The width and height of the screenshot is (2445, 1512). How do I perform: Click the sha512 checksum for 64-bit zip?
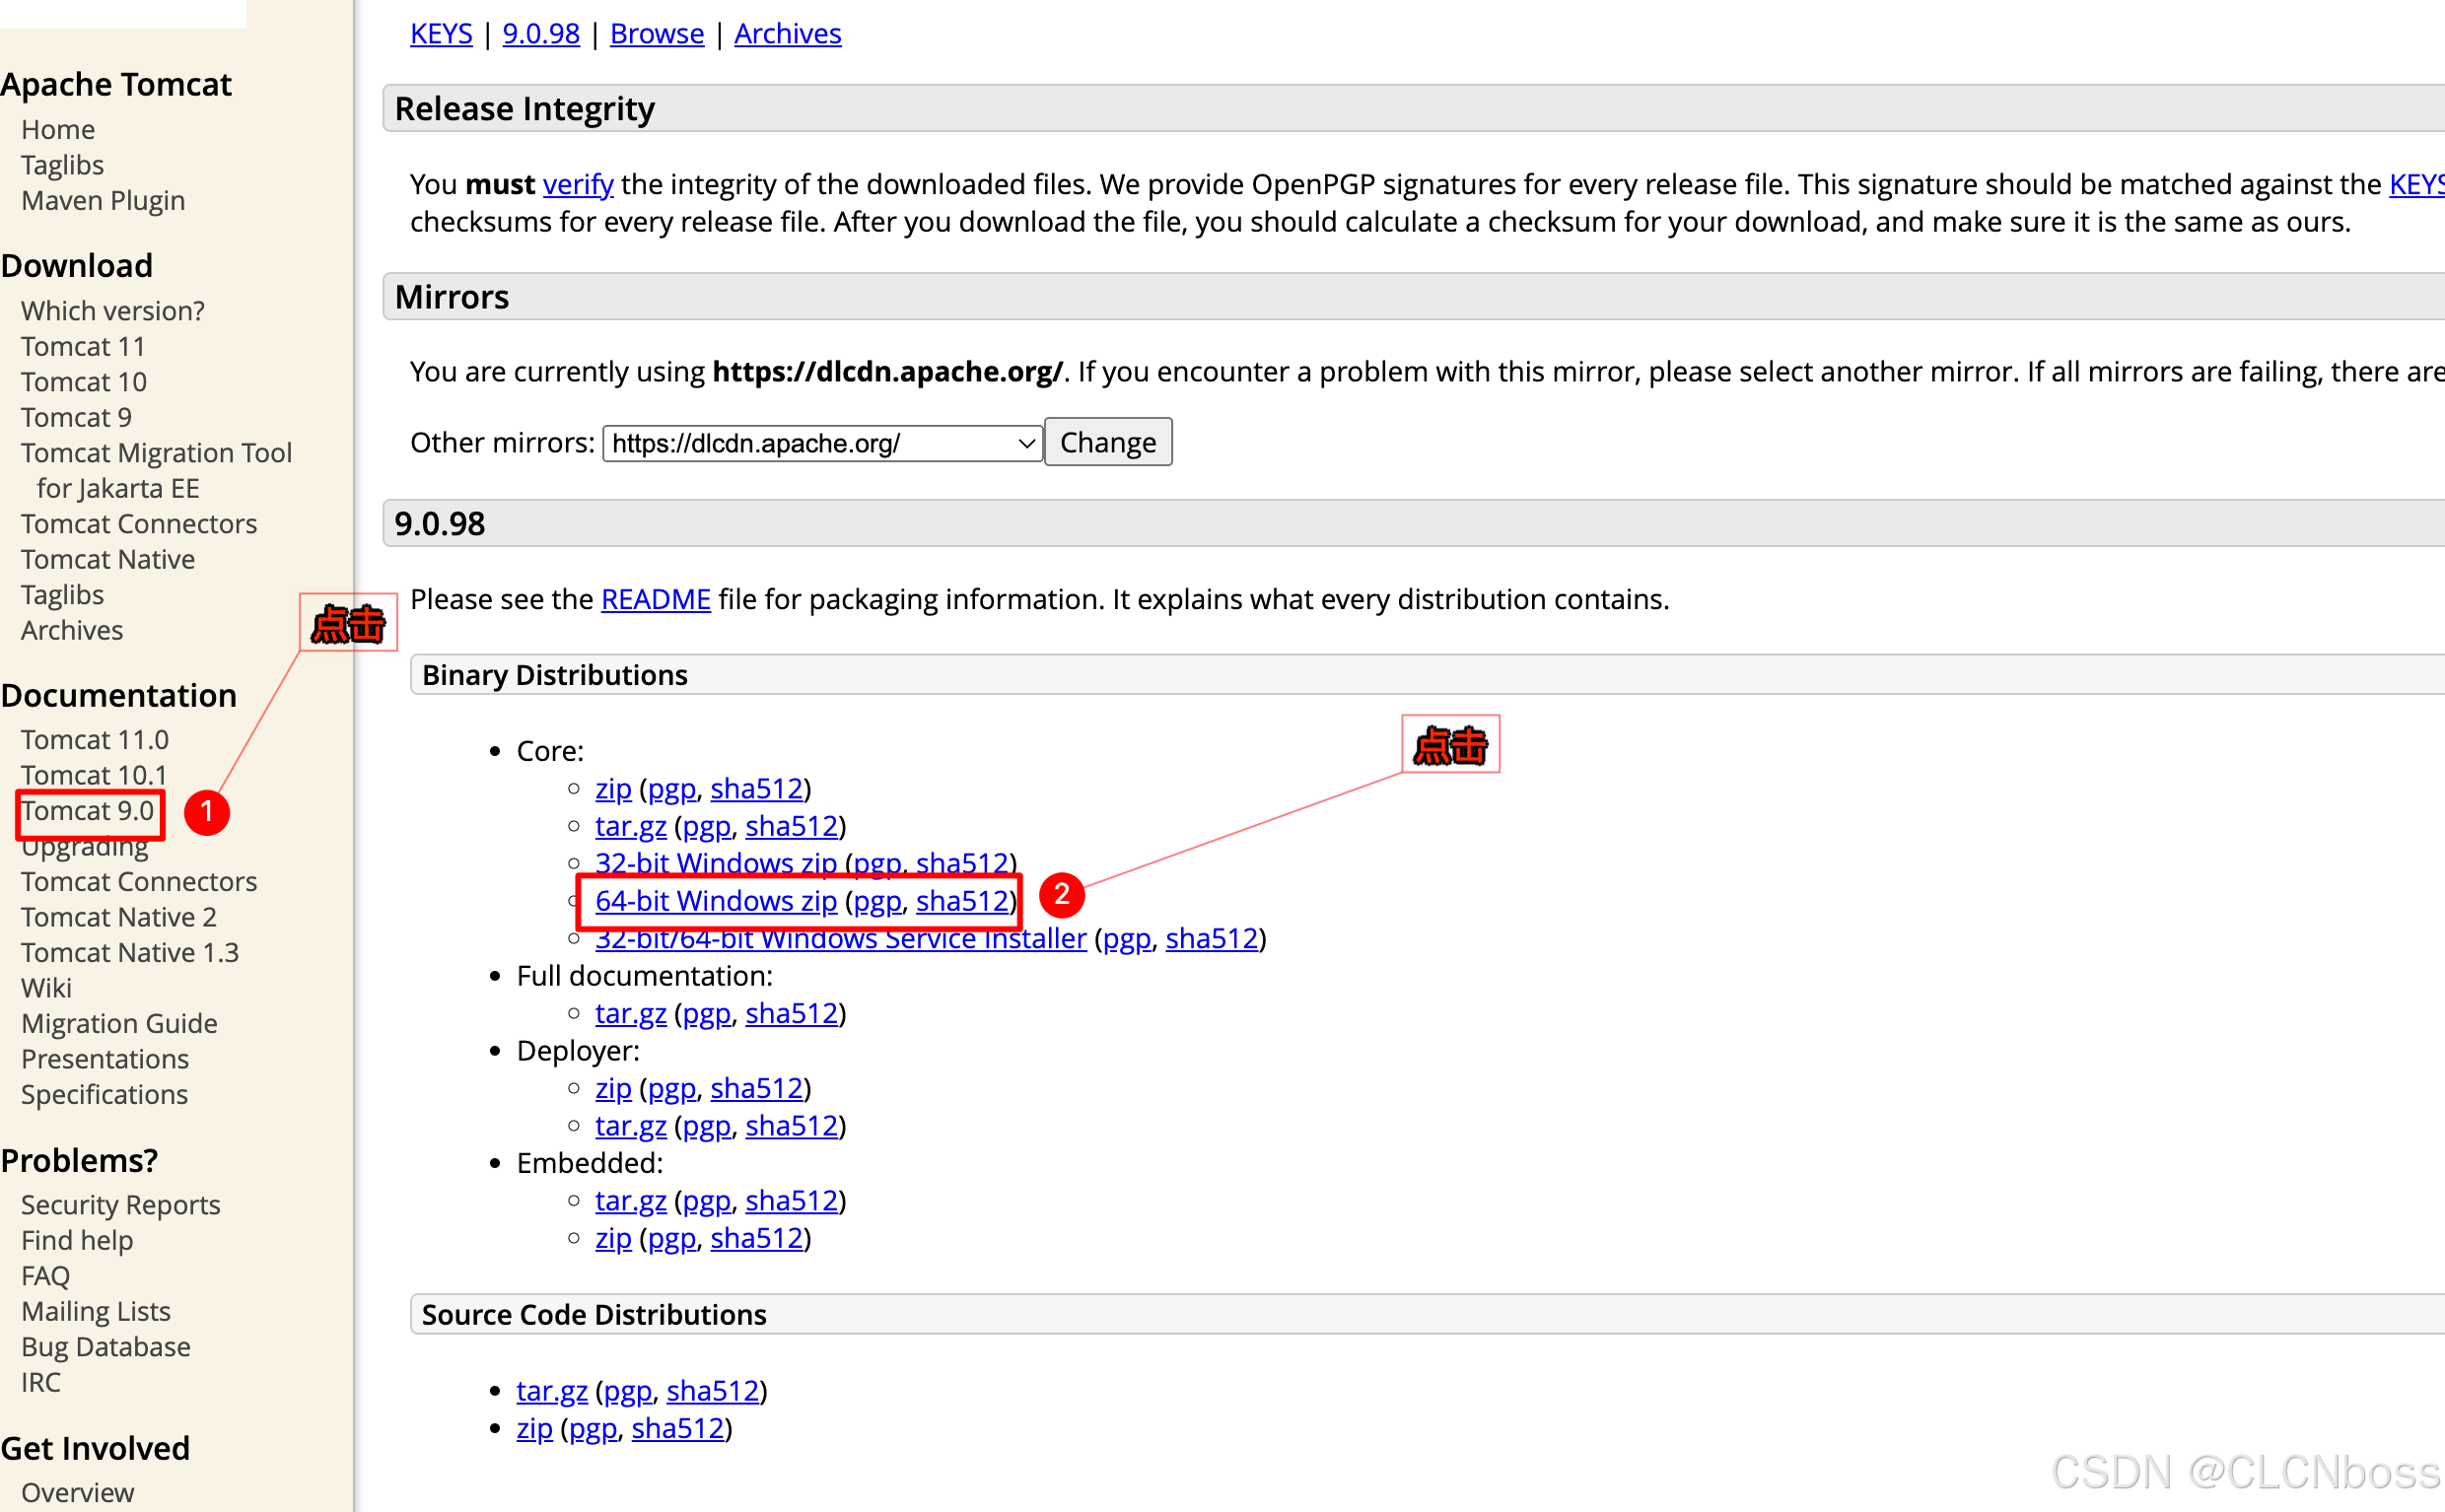tap(960, 901)
